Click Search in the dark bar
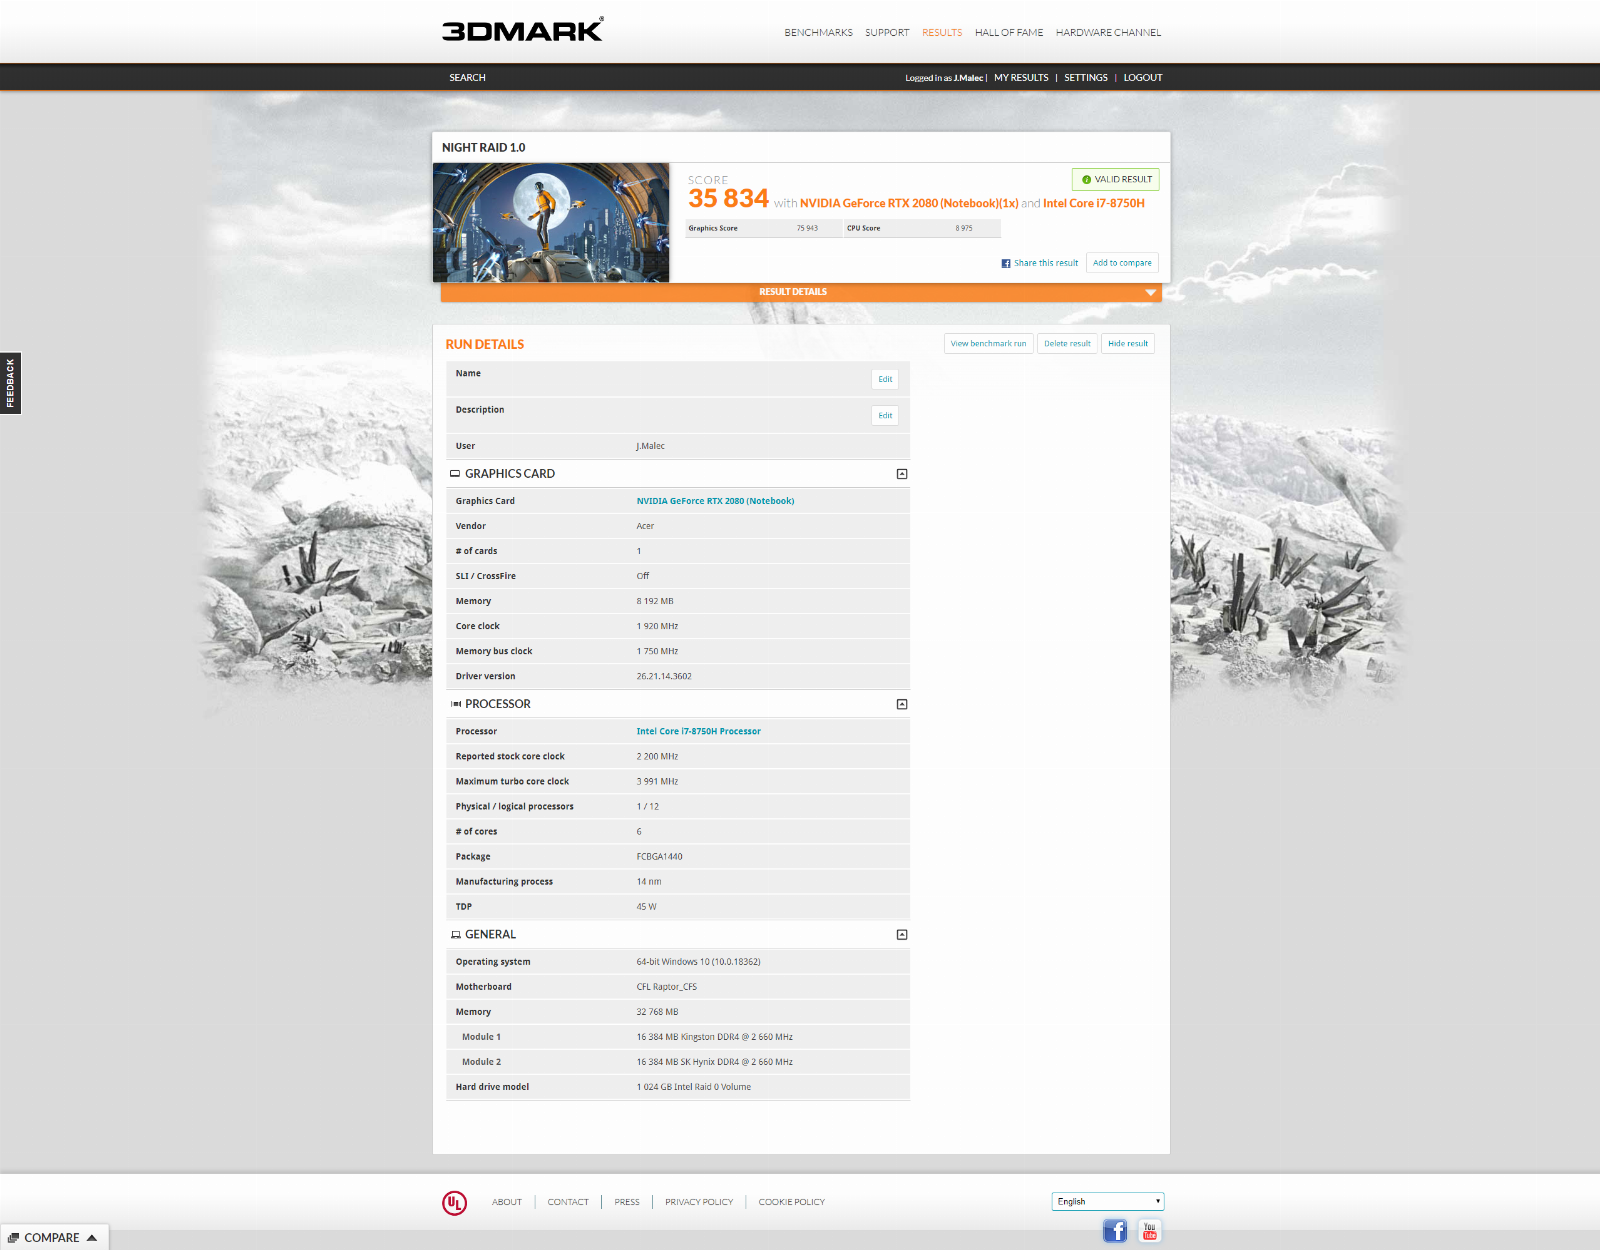This screenshot has width=1600, height=1250. click(467, 78)
